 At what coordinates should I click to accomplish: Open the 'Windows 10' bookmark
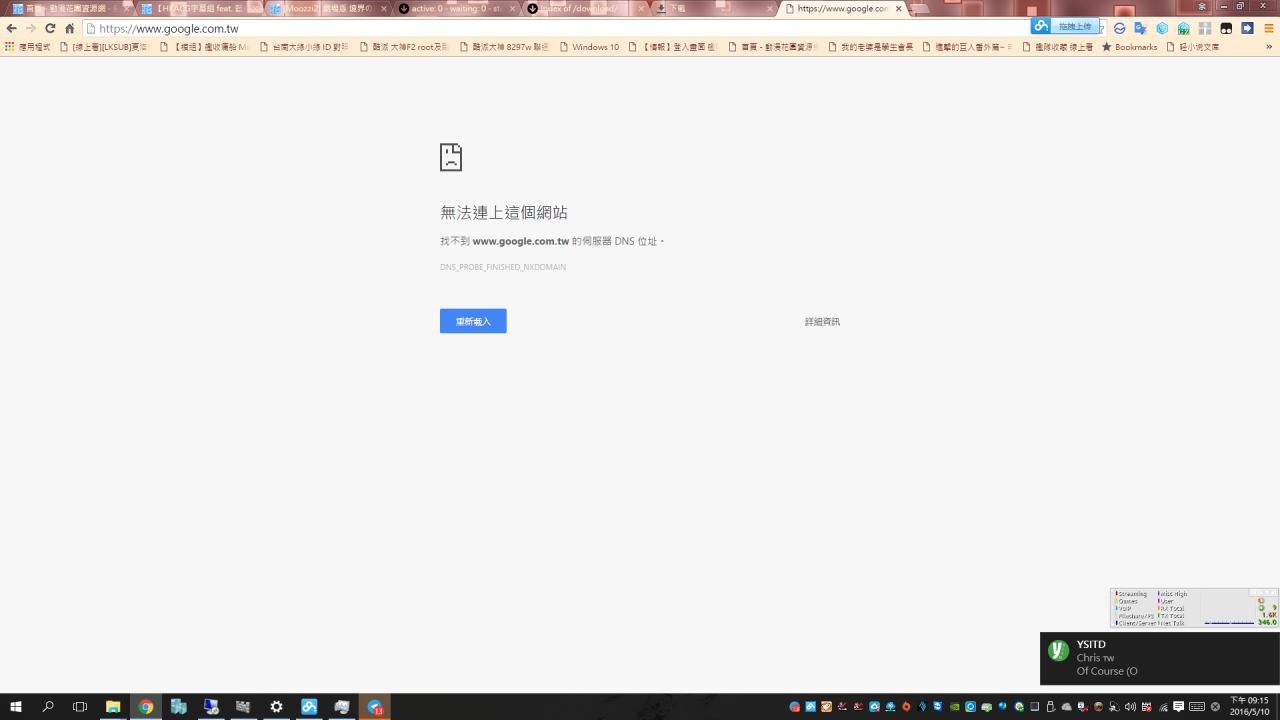pyautogui.click(x=589, y=47)
